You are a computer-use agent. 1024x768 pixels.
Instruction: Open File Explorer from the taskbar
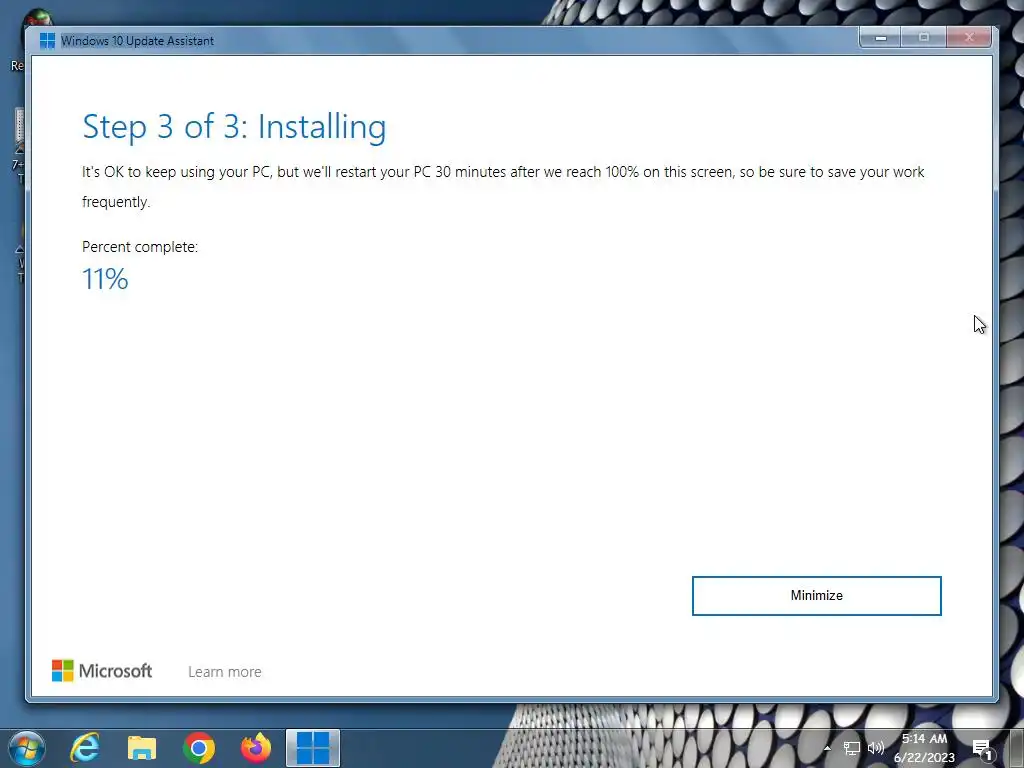coord(142,748)
